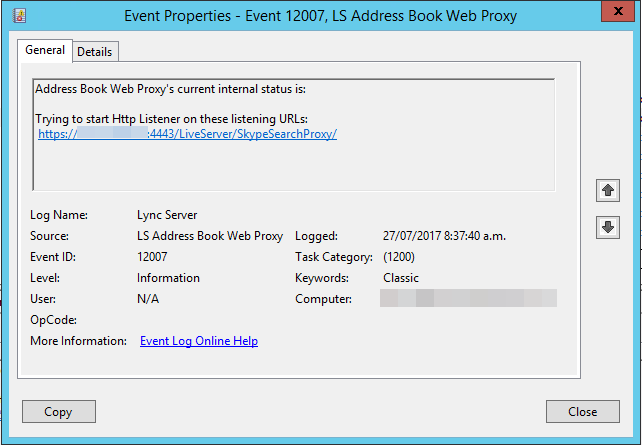The width and height of the screenshot is (642, 445).
Task: Click the down arrow for next event
Action: [x=607, y=227]
